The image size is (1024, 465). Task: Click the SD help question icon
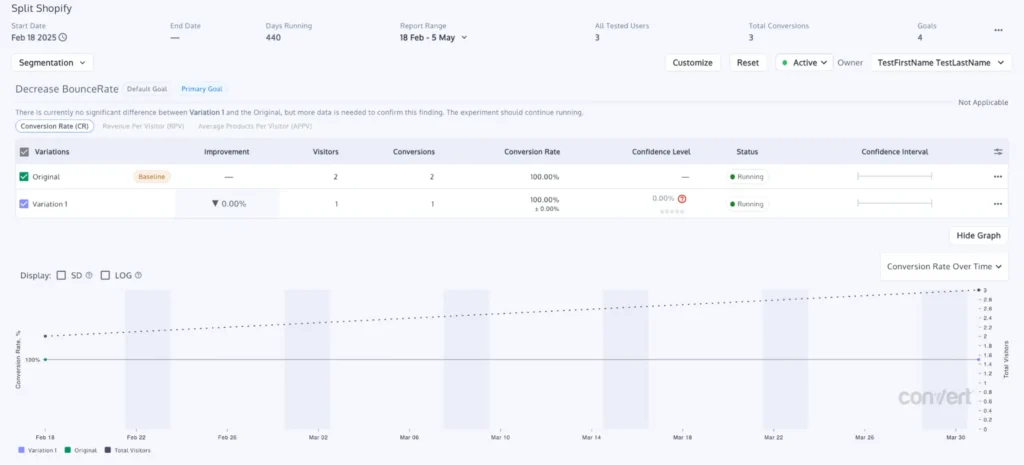89,276
